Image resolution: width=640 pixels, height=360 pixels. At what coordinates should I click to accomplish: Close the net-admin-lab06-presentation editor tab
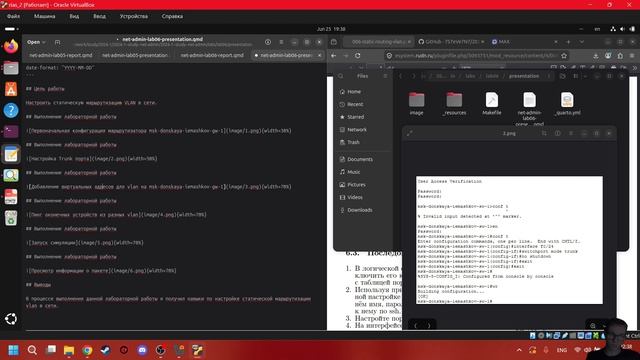coord(320,55)
